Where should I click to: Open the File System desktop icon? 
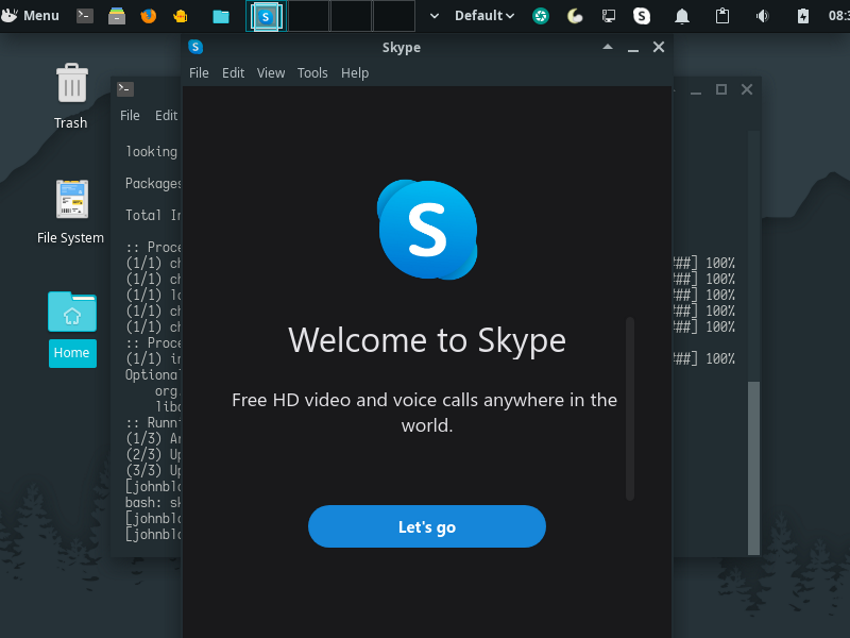coord(70,212)
